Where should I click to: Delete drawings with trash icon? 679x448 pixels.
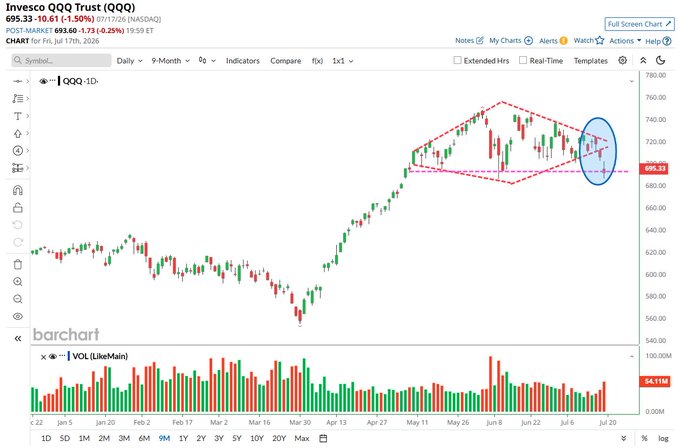(18, 264)
